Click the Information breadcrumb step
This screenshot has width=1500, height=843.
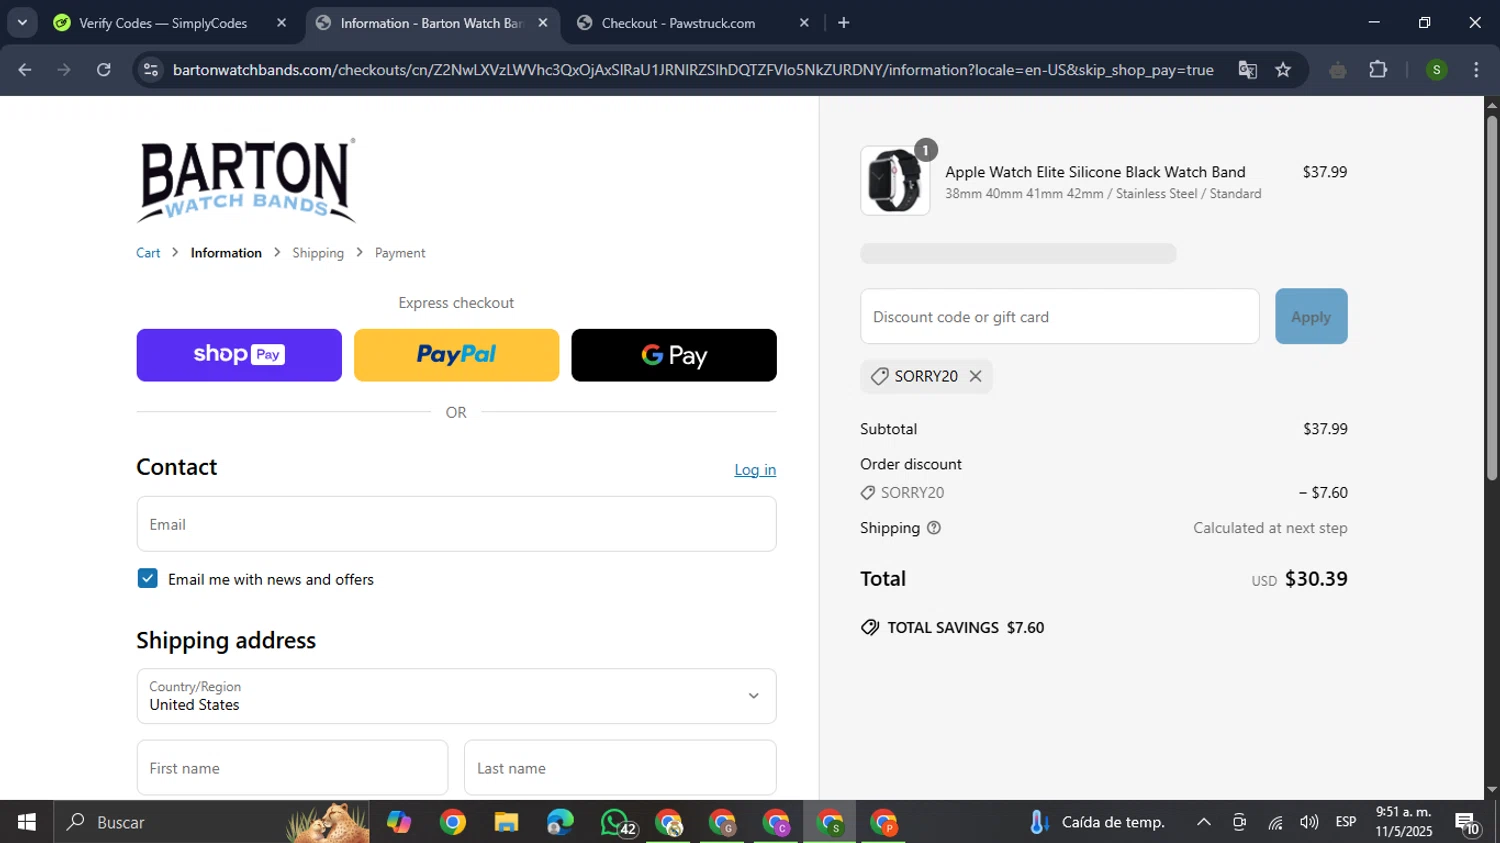pyautogui.click(x=226, y=253)
